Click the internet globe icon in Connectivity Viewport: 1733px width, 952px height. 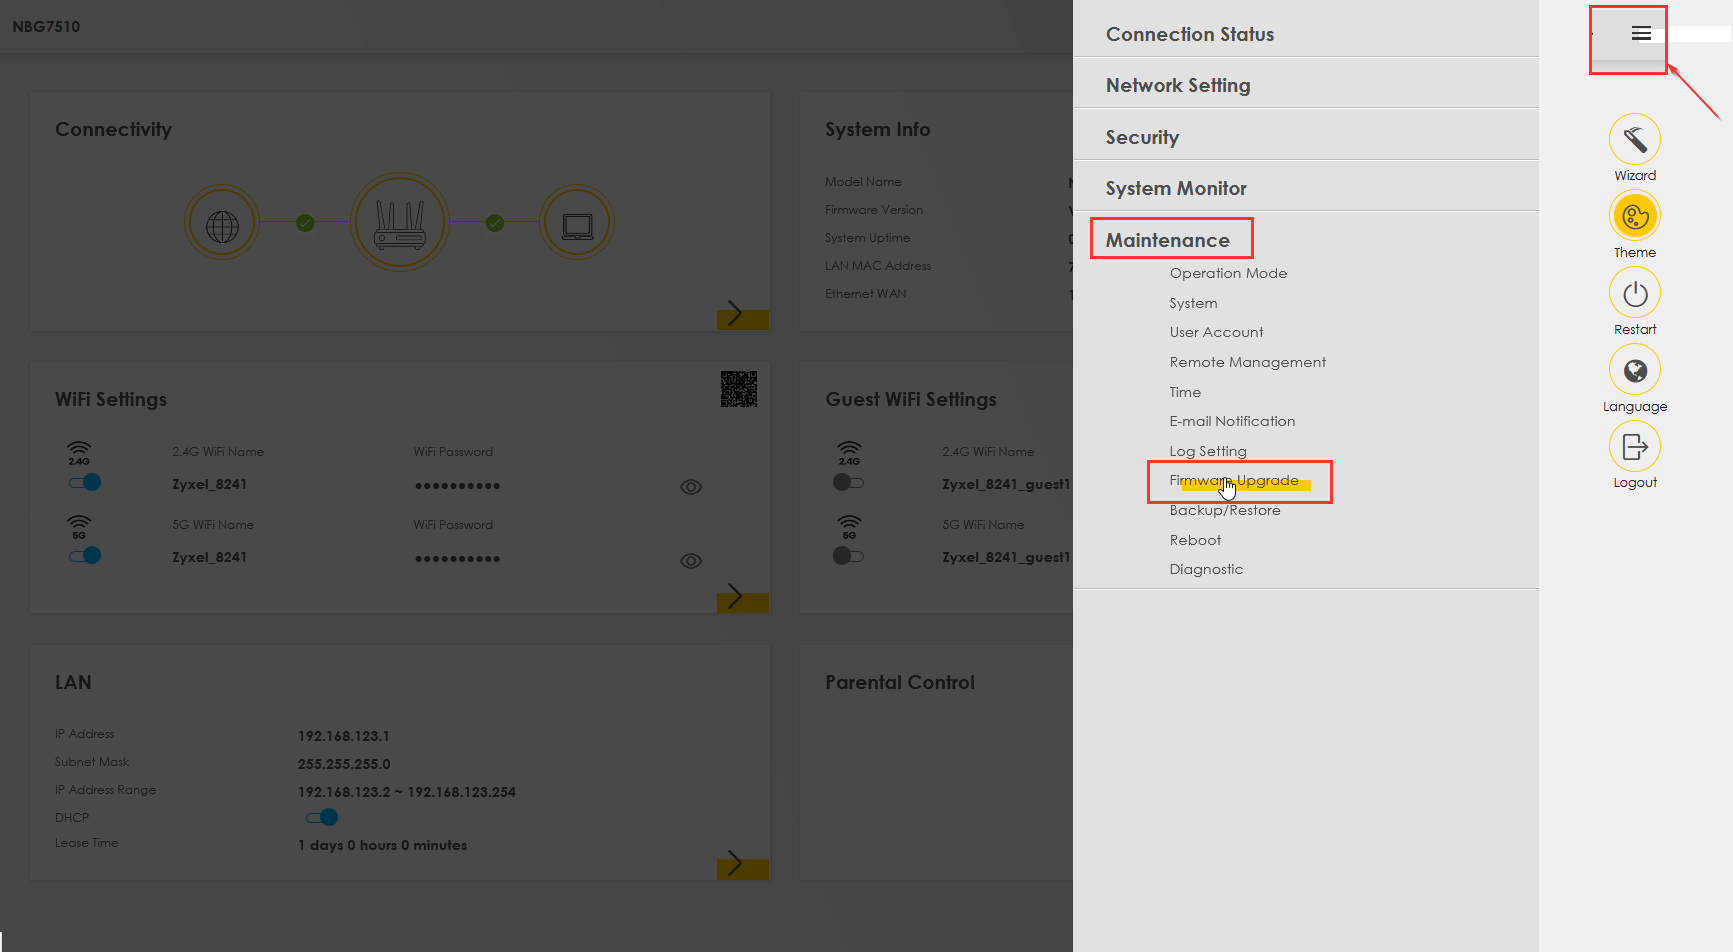(222, 223)
